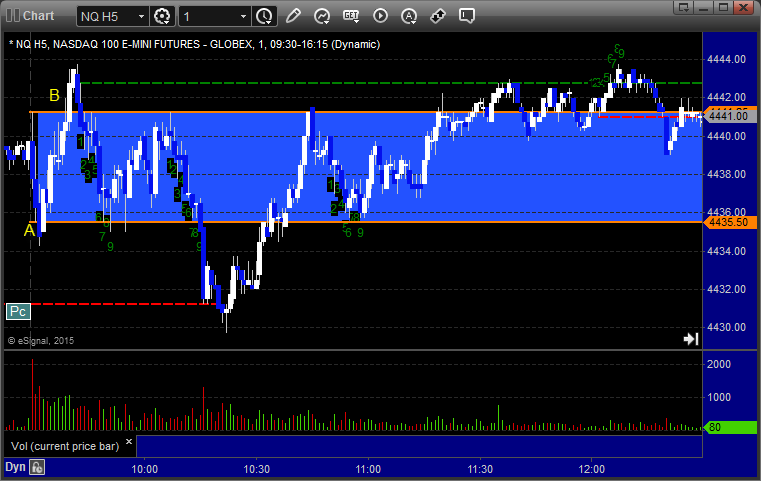Click the Pc previous close marker
This screenshot has height=481, width=761.
click(18, 311)
